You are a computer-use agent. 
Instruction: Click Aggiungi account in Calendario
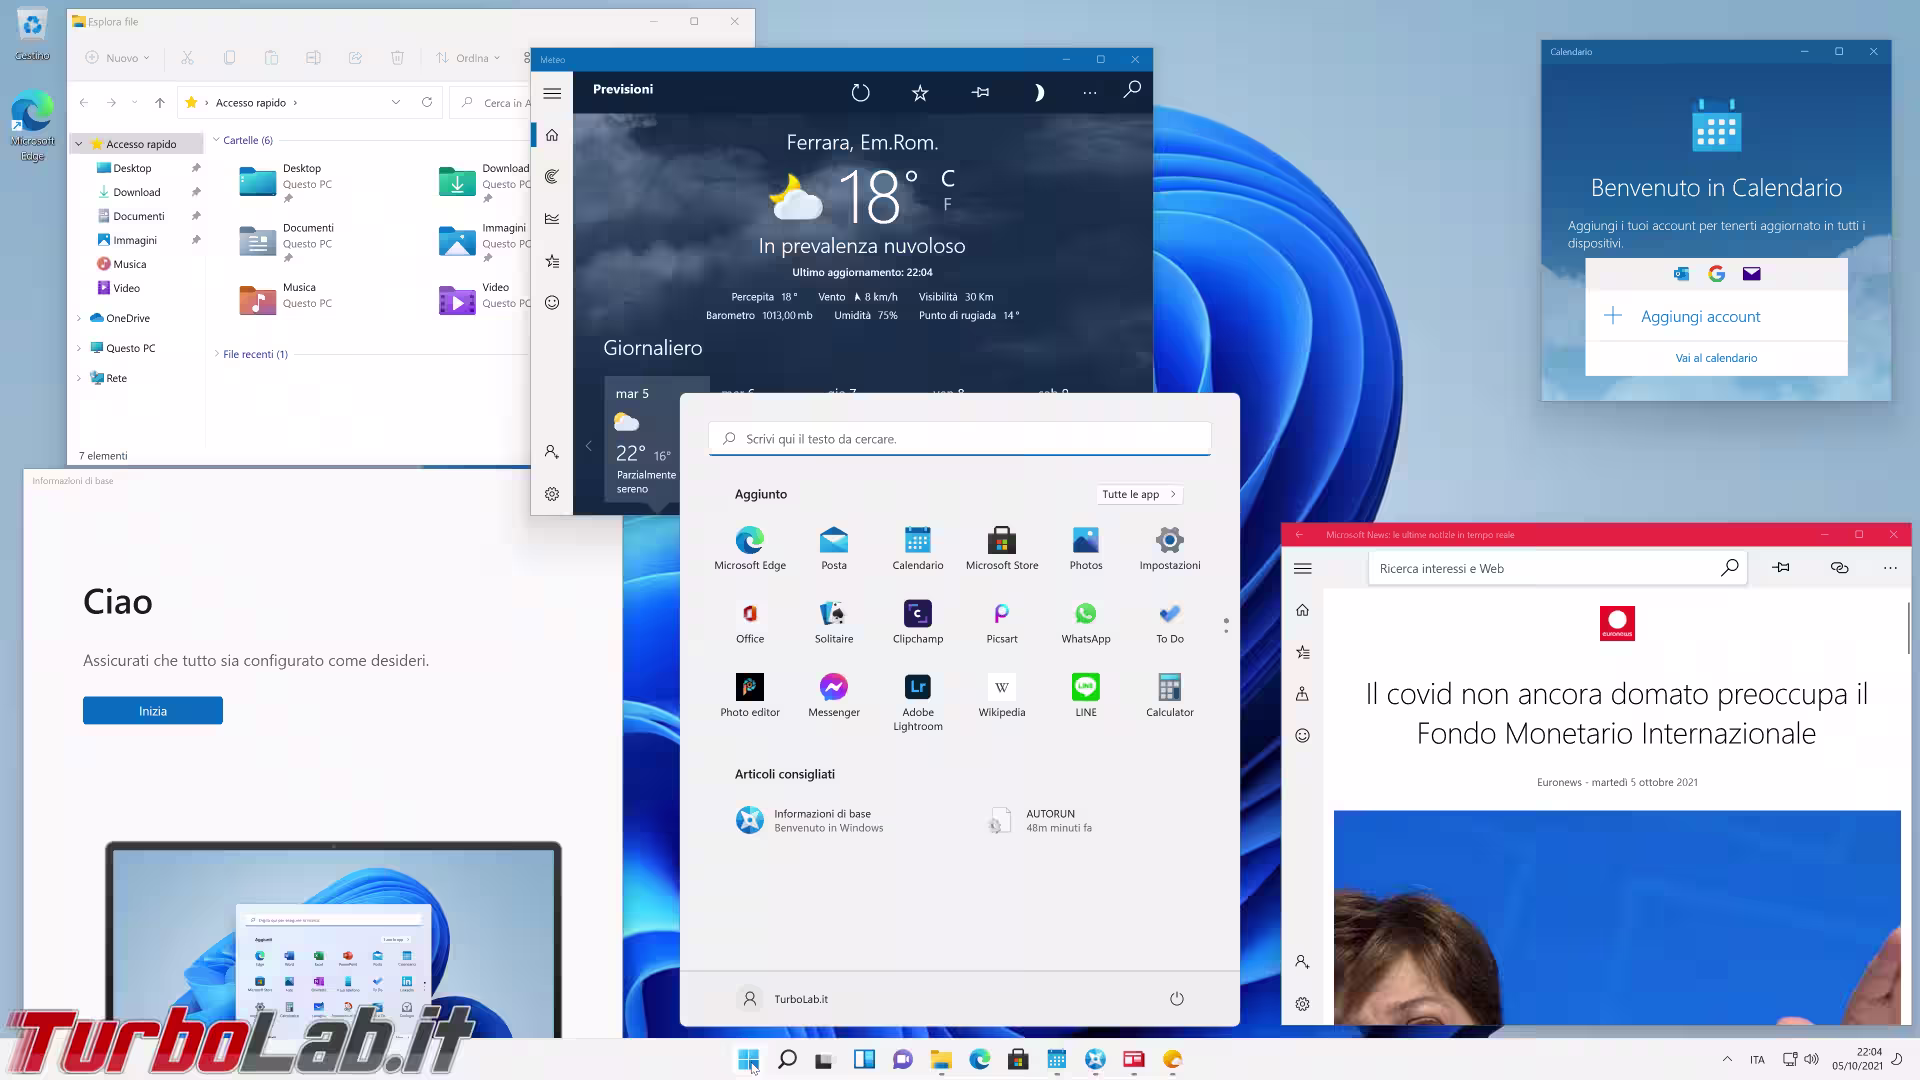coord(1716,316)
